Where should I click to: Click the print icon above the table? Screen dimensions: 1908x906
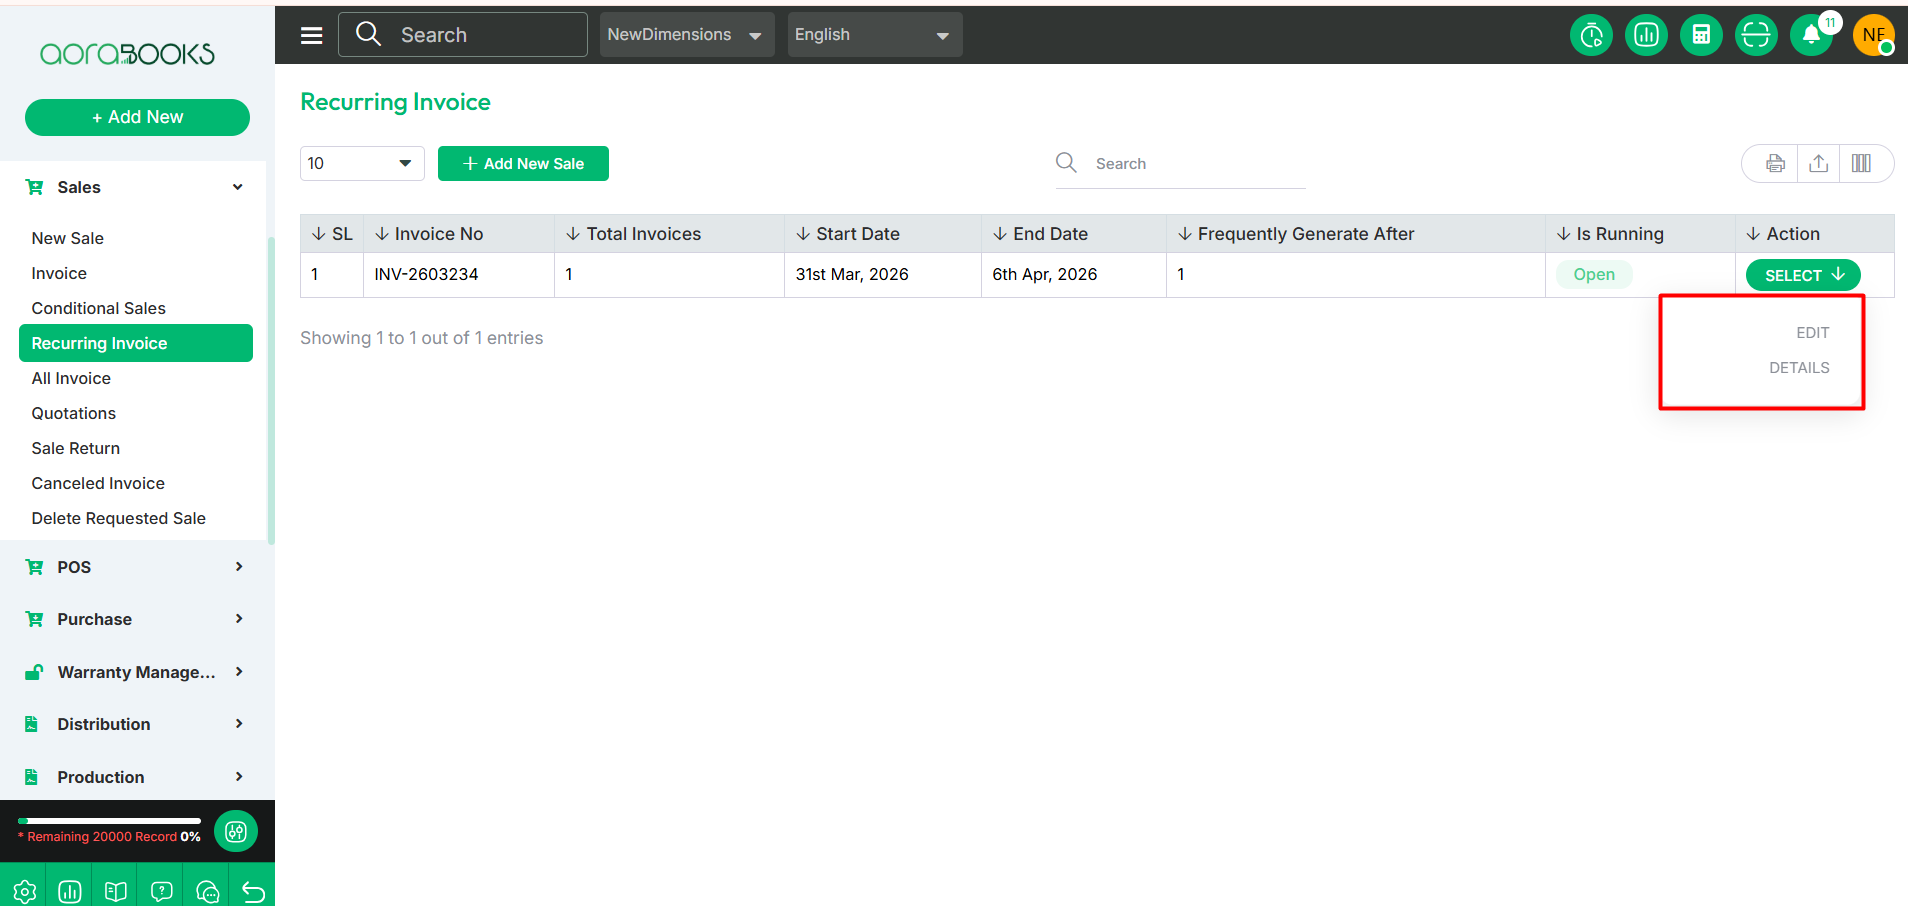pos(1775,164)
